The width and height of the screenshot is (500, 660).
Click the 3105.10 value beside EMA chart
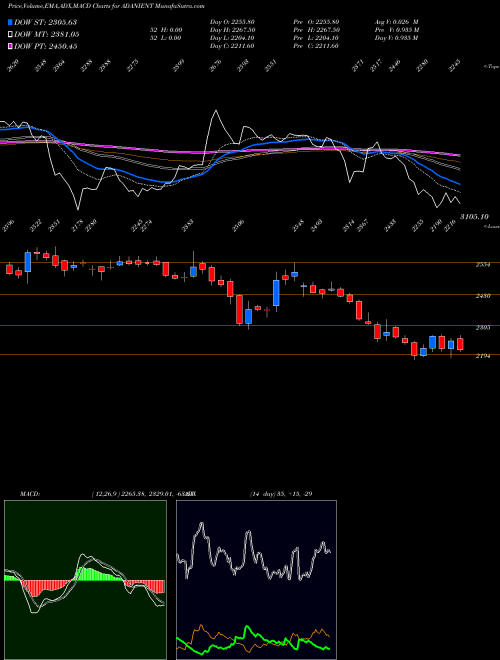(x=474, y=216)
